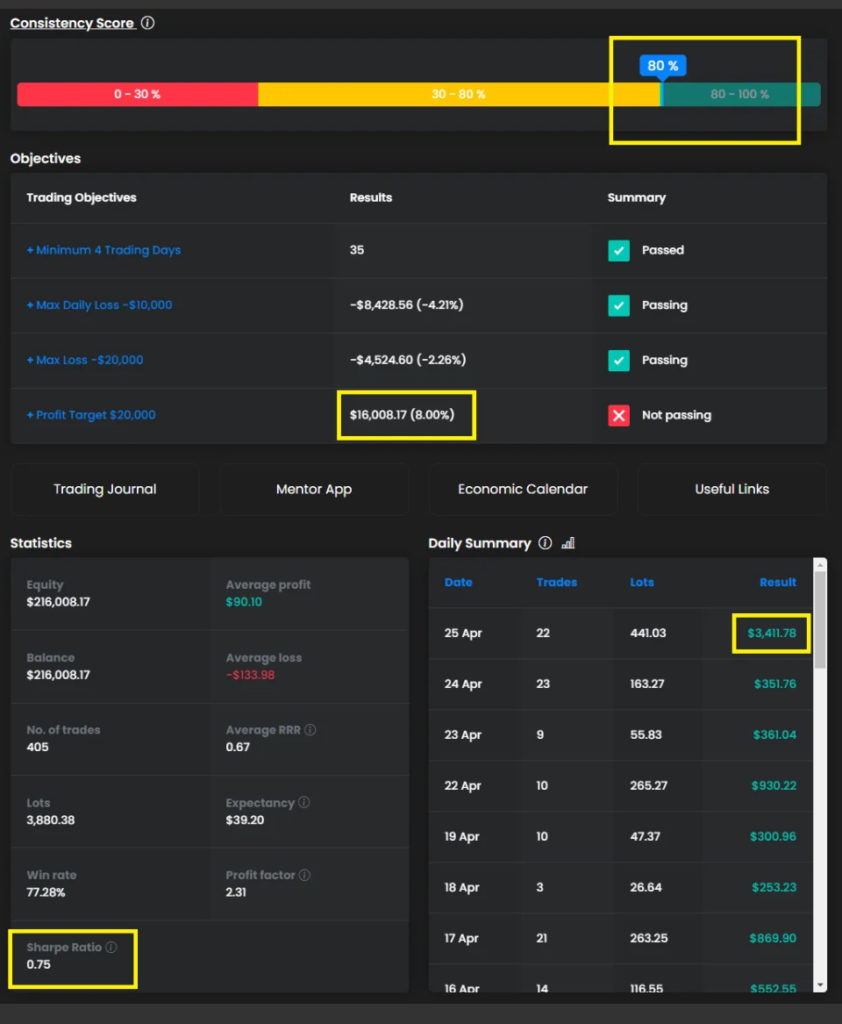
Task: Expand the Max Daily Loss -$10,000 objective
Action: 99,305
